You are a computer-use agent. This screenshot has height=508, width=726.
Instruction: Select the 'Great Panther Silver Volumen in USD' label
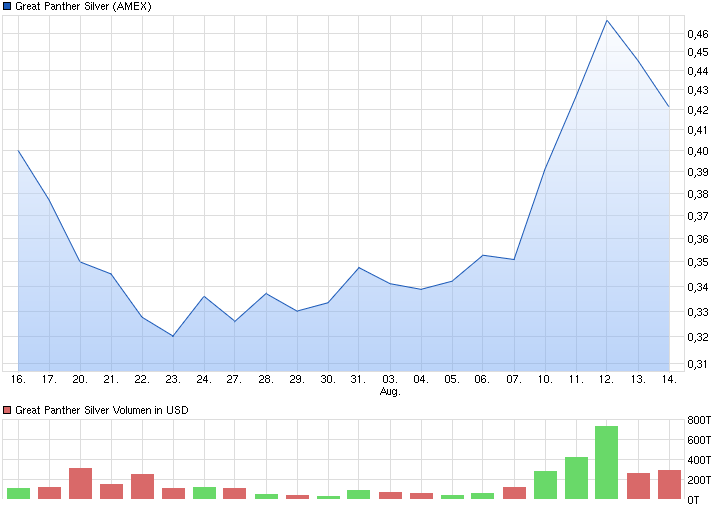click(102, 410)
